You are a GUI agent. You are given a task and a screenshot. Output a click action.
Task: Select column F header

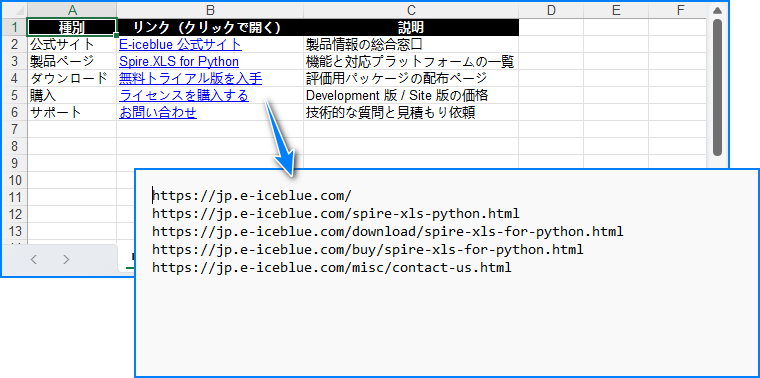click(x=681, y=10)
